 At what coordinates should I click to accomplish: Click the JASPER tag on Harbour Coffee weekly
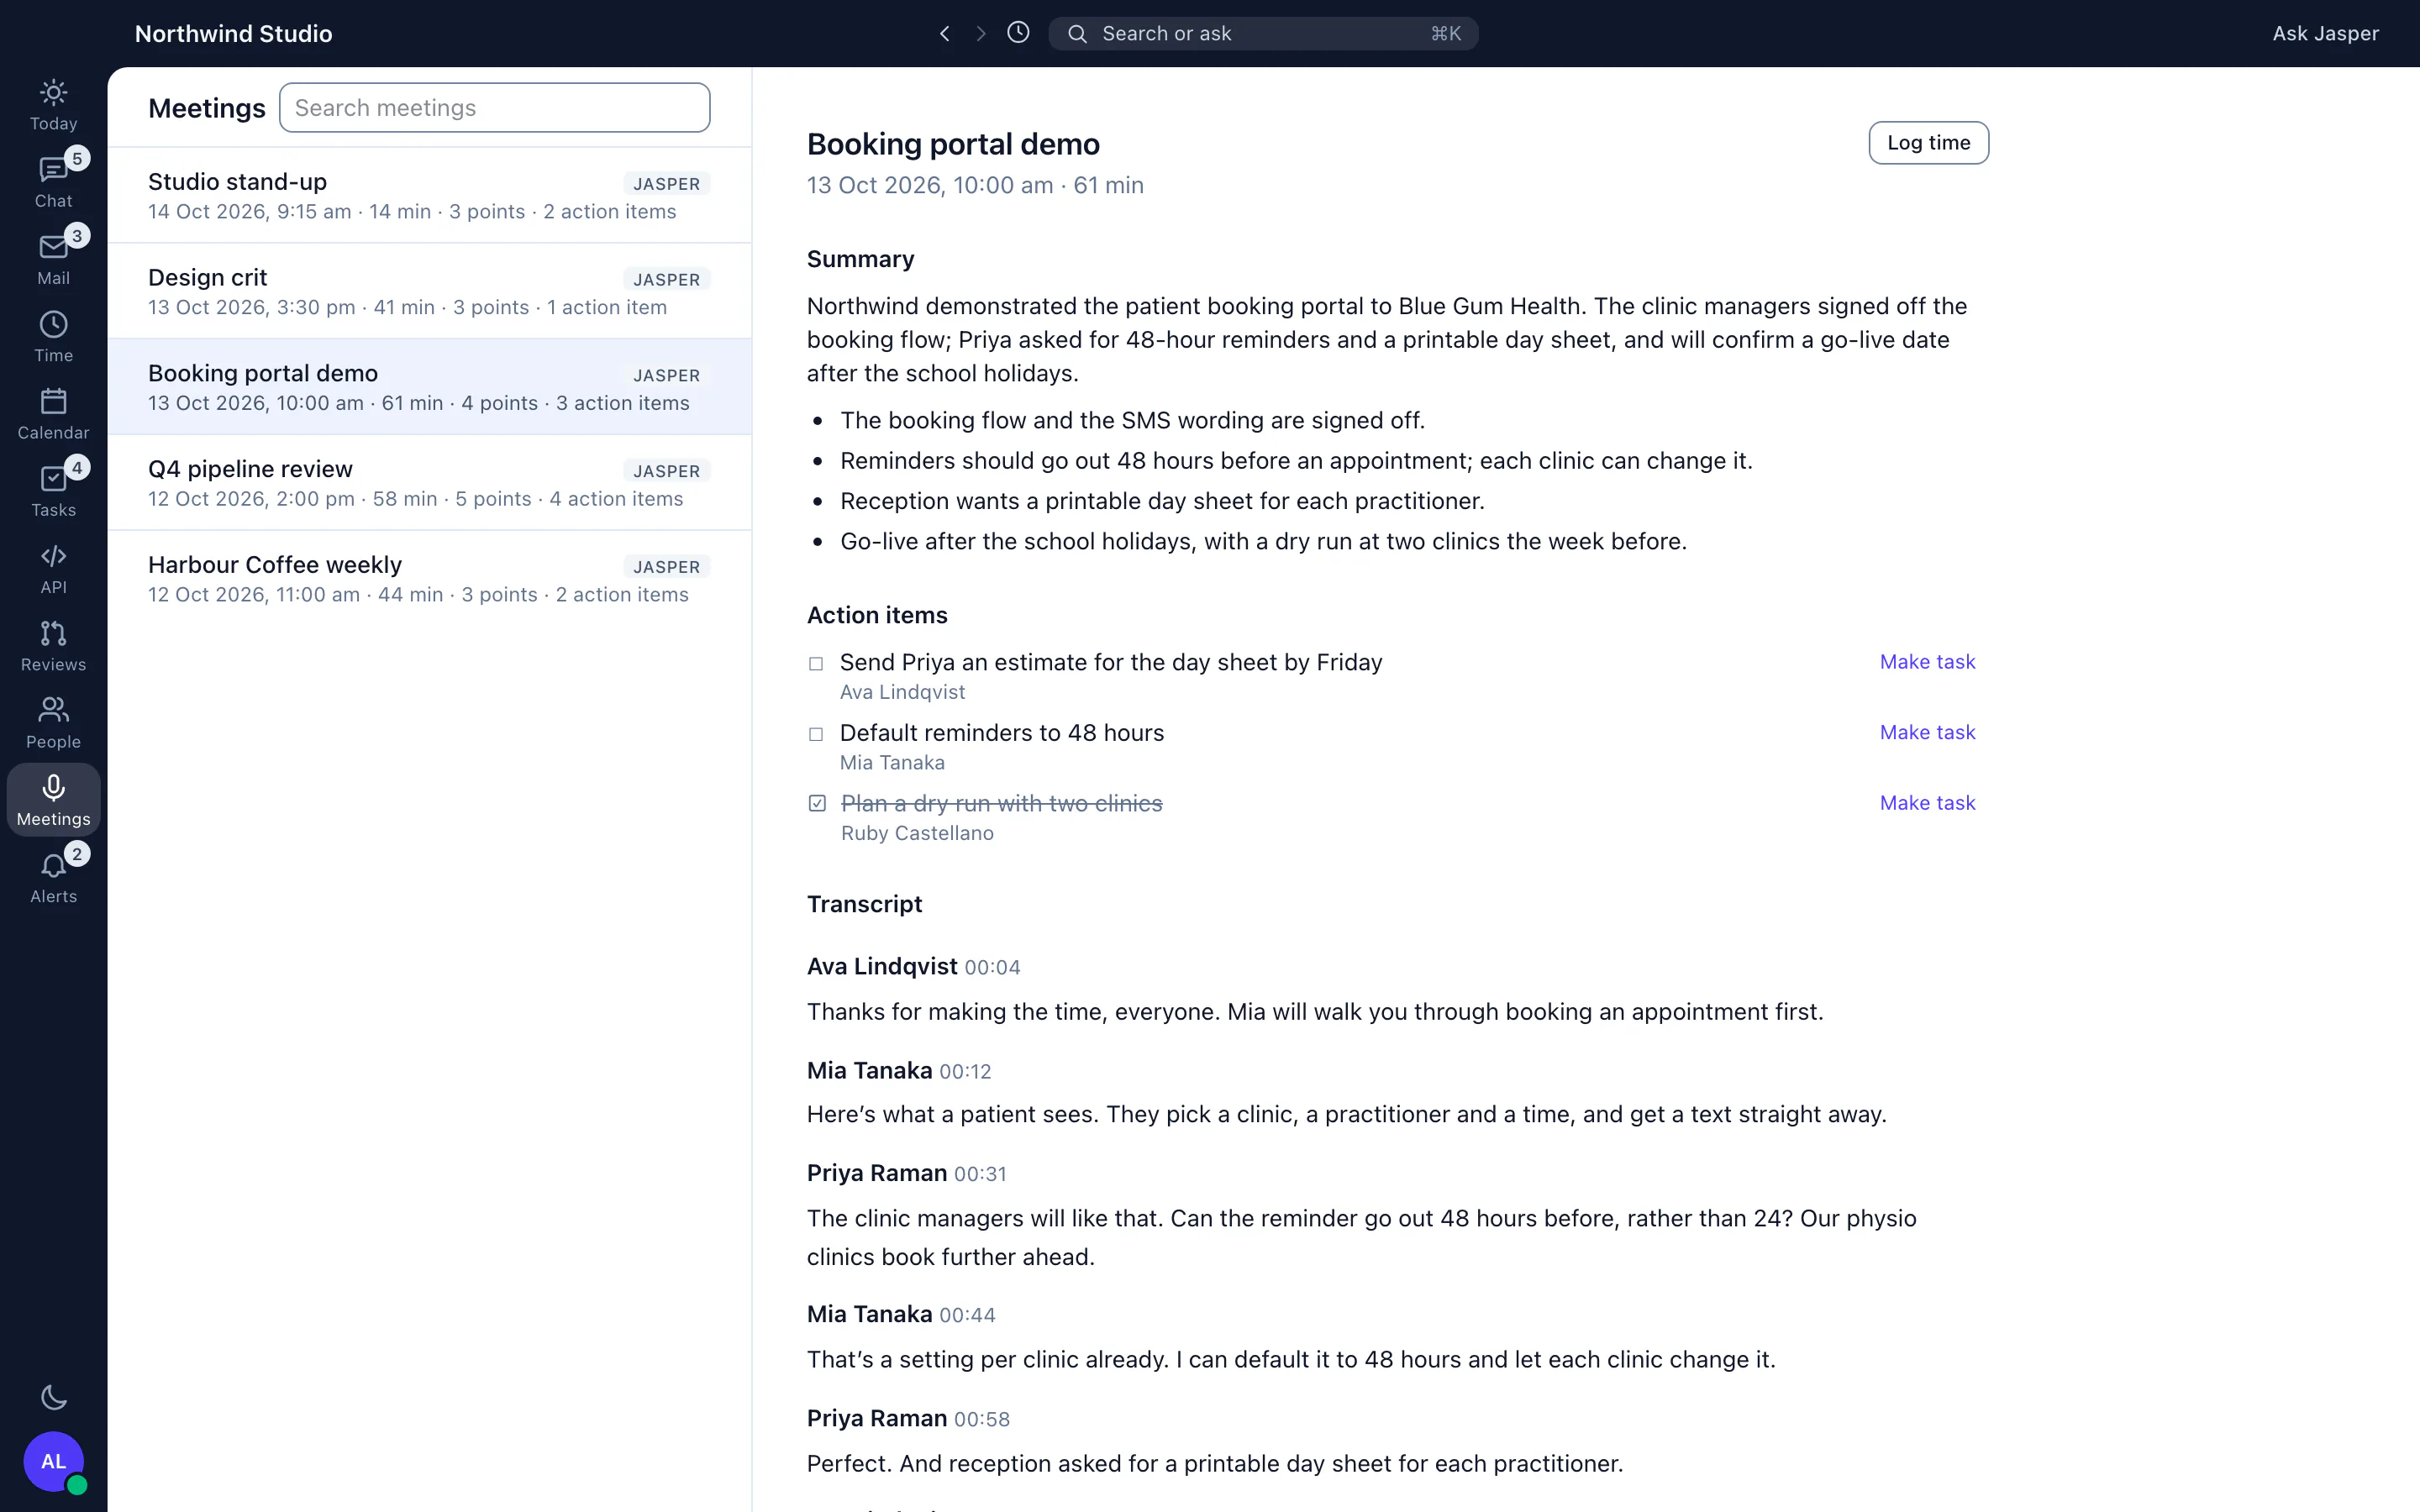click(666, 567)
